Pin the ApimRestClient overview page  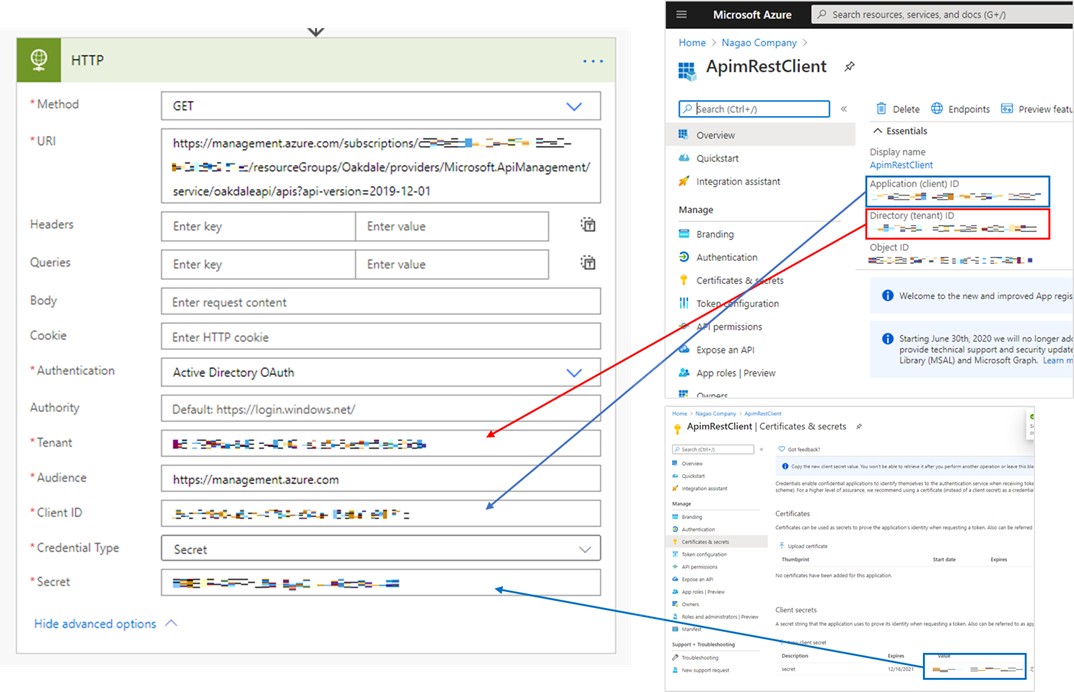coord(848,67)
